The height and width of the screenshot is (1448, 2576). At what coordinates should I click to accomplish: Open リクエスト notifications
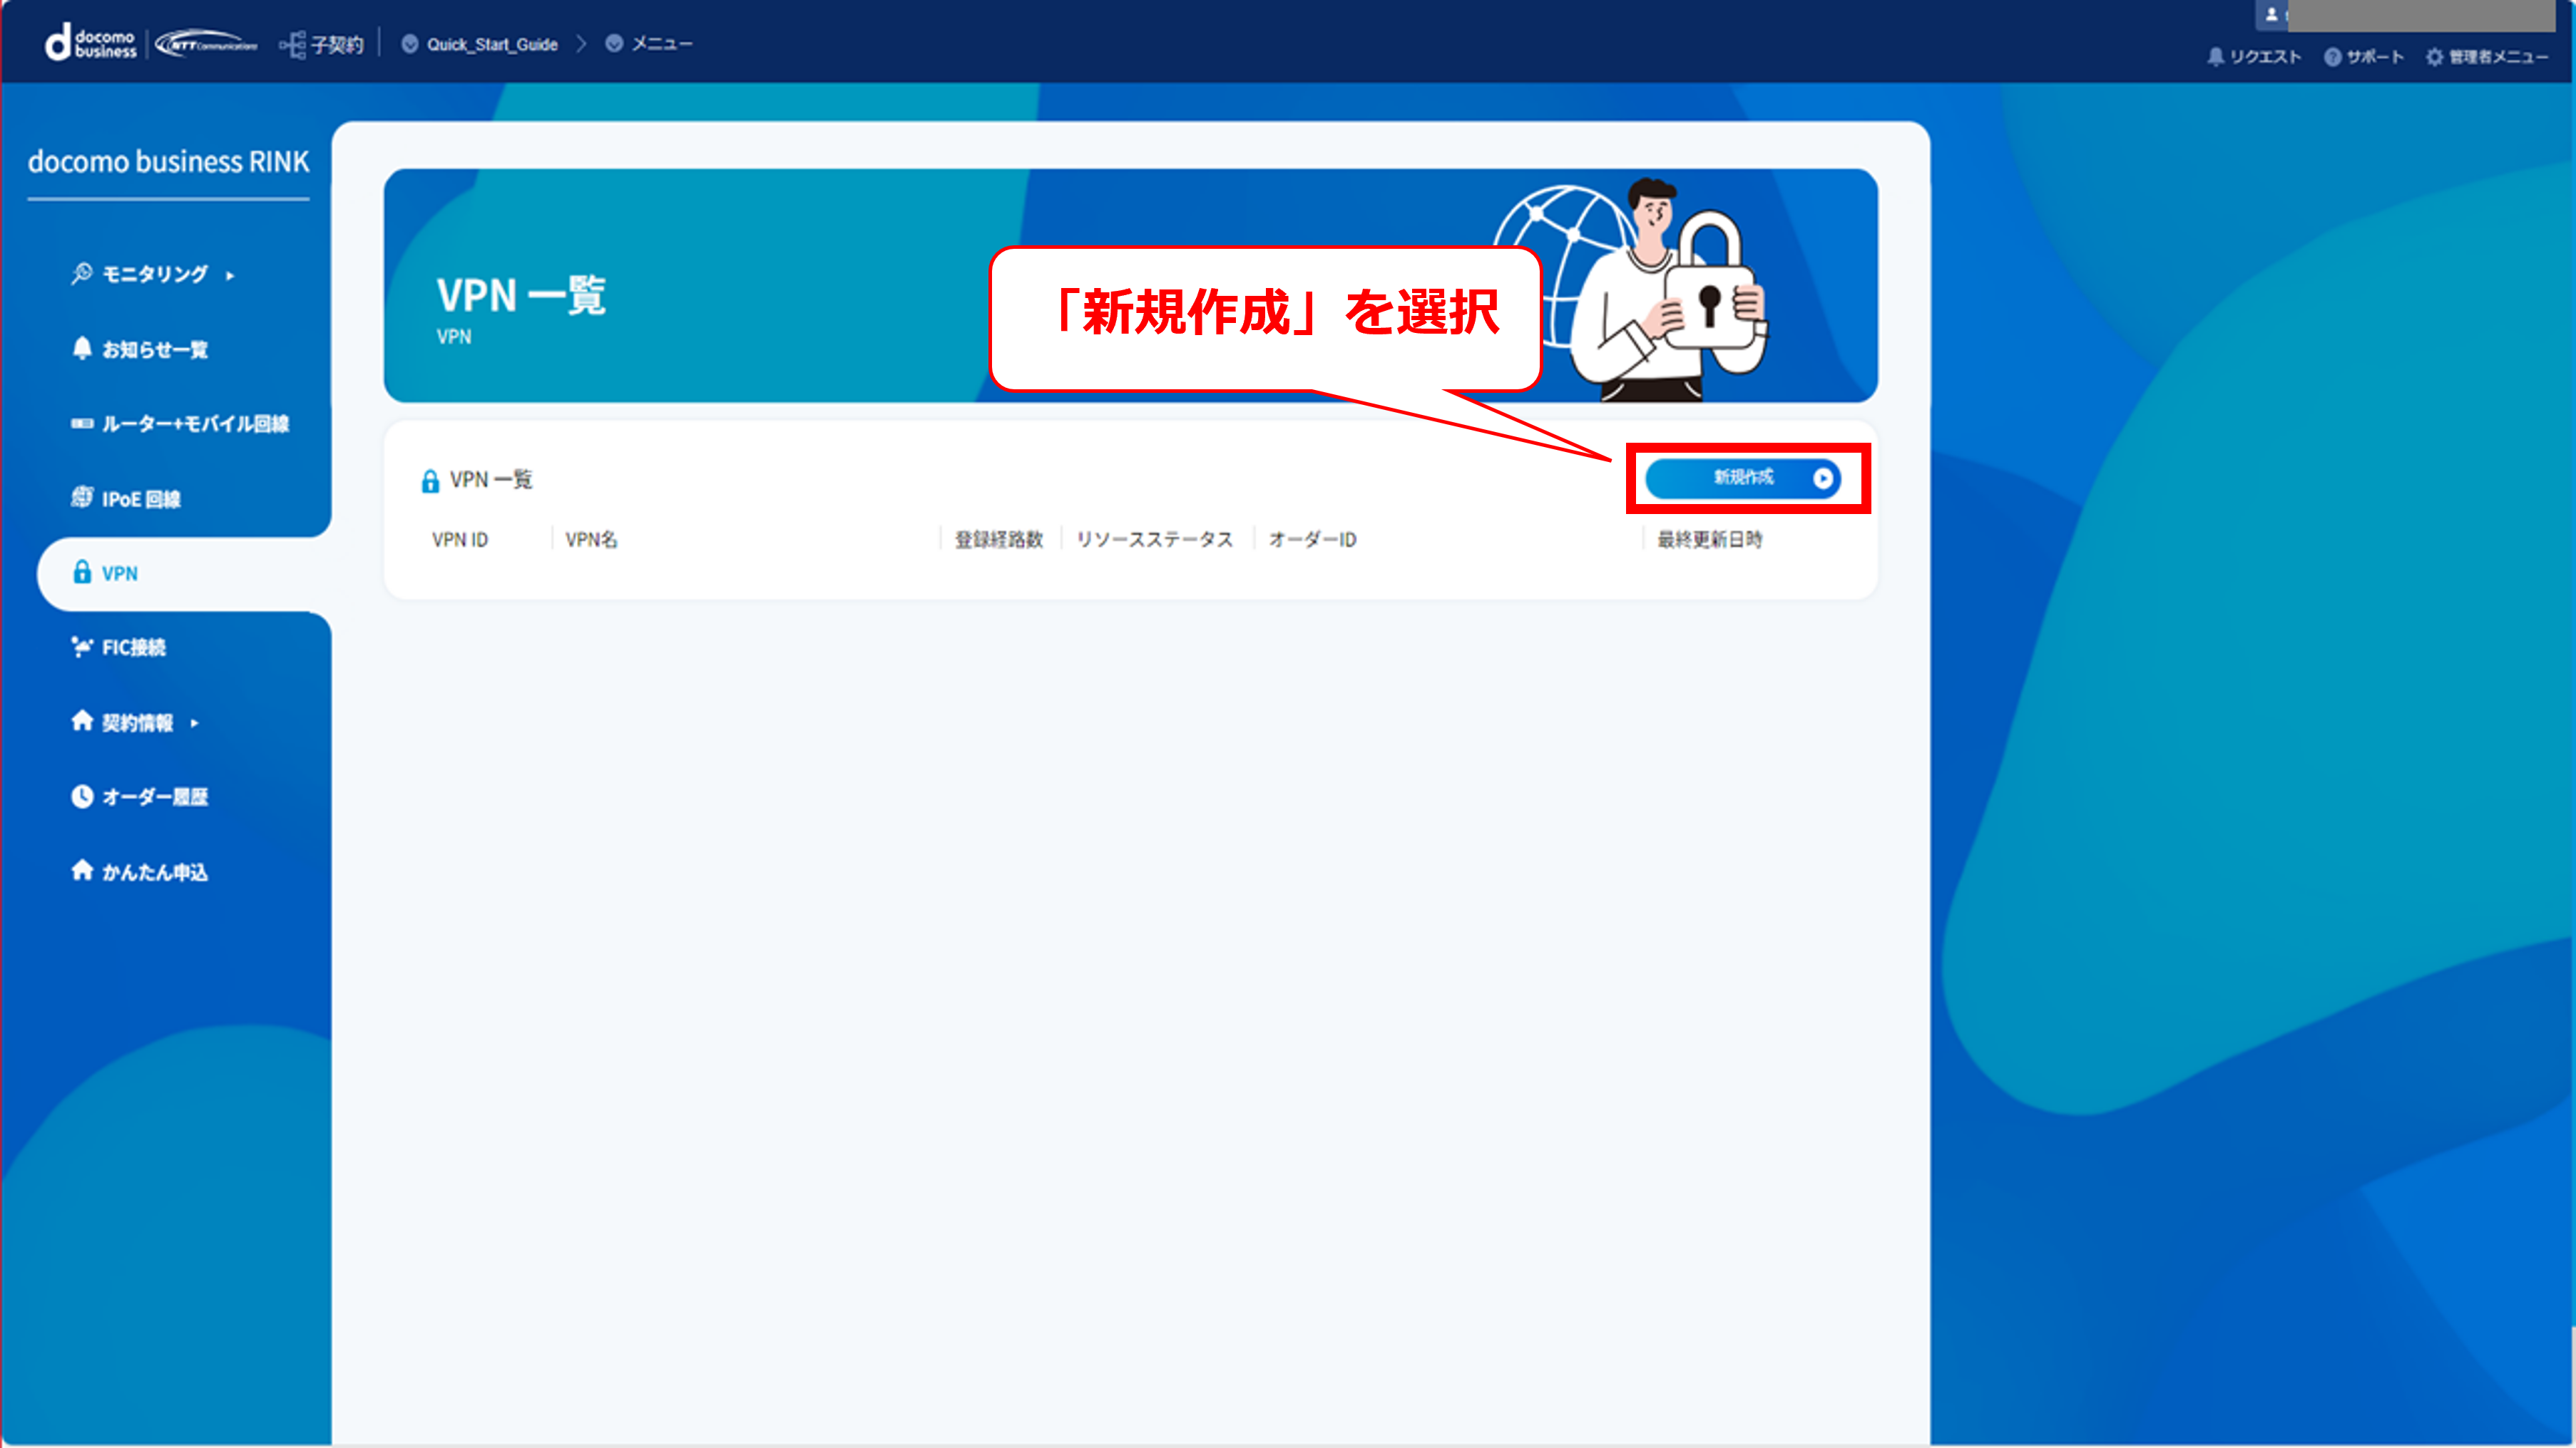tap(2254, 57)
